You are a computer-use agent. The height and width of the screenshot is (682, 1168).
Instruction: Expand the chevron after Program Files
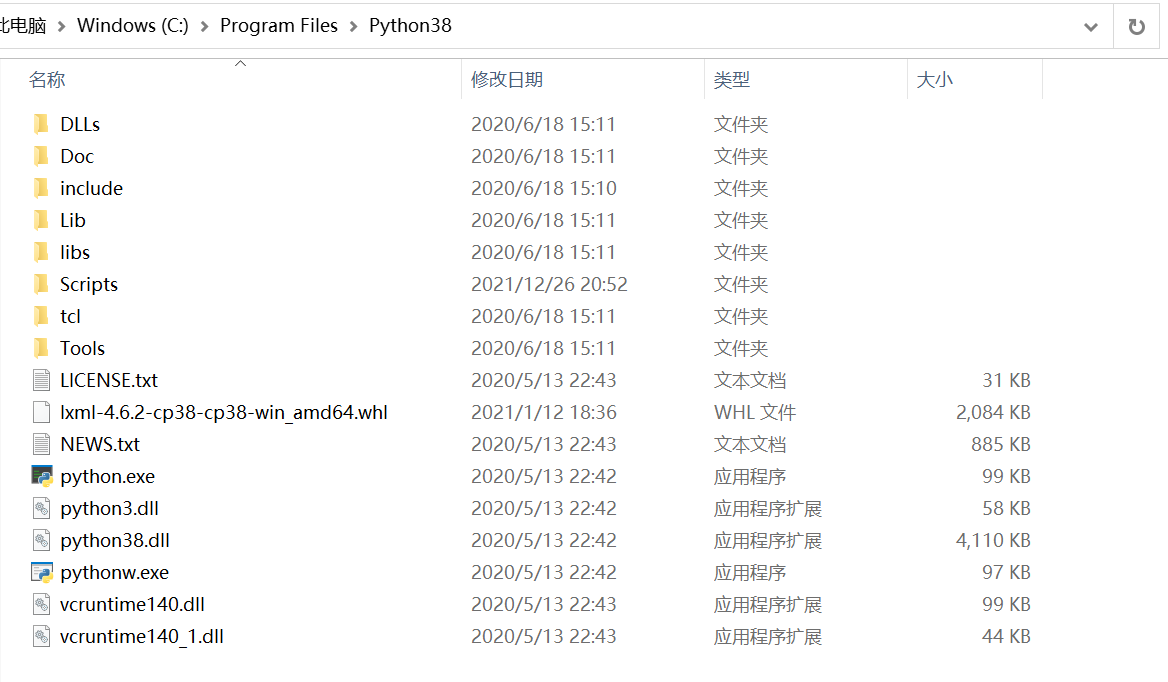coord(354,27)
